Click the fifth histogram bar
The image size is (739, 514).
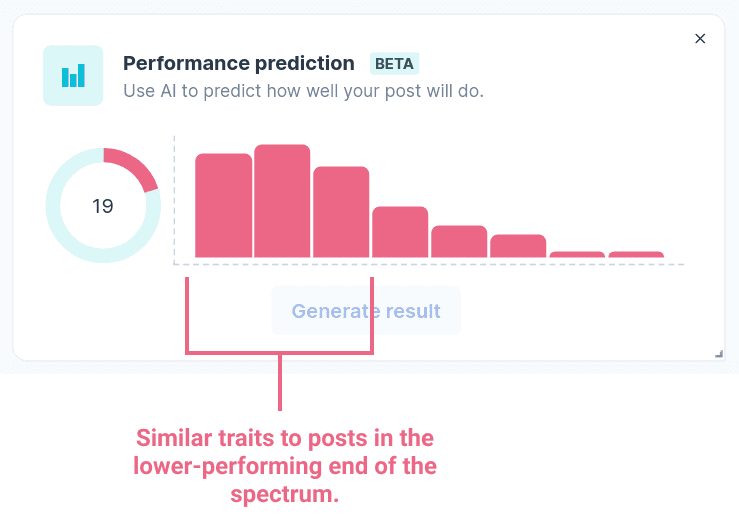coord(459,242)
